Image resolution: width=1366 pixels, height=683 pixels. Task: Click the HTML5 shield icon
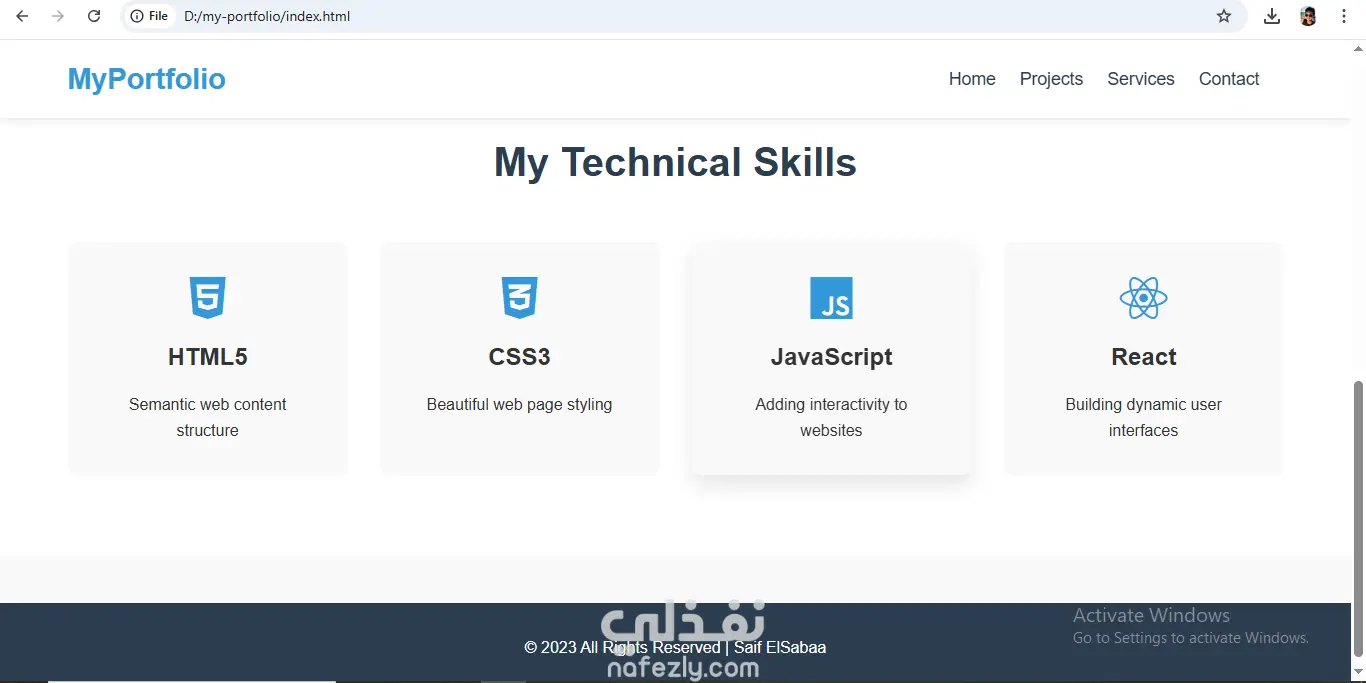pos(208,298)
